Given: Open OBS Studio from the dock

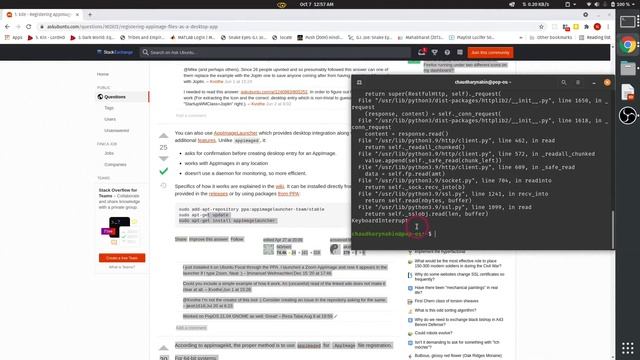Looking at the screenshot, I should (x=628, y=116).
